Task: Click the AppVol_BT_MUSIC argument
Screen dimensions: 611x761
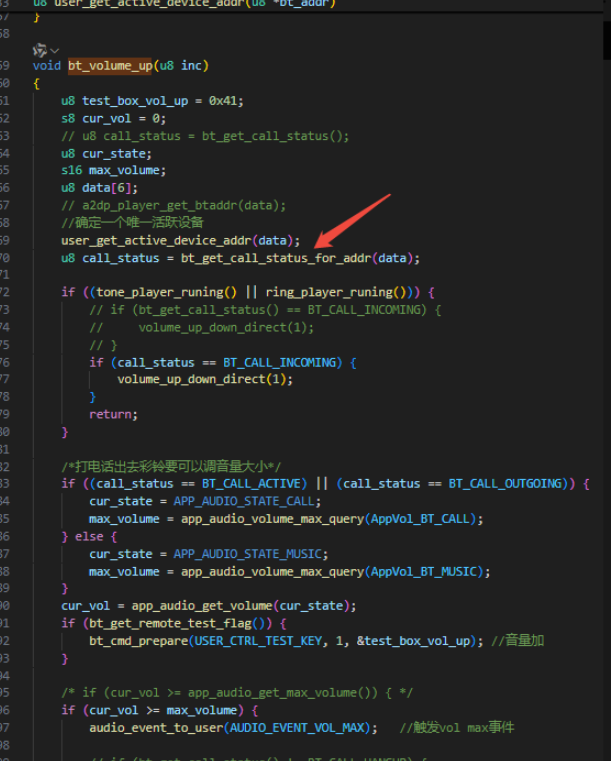Action: (x=424, y=572)
